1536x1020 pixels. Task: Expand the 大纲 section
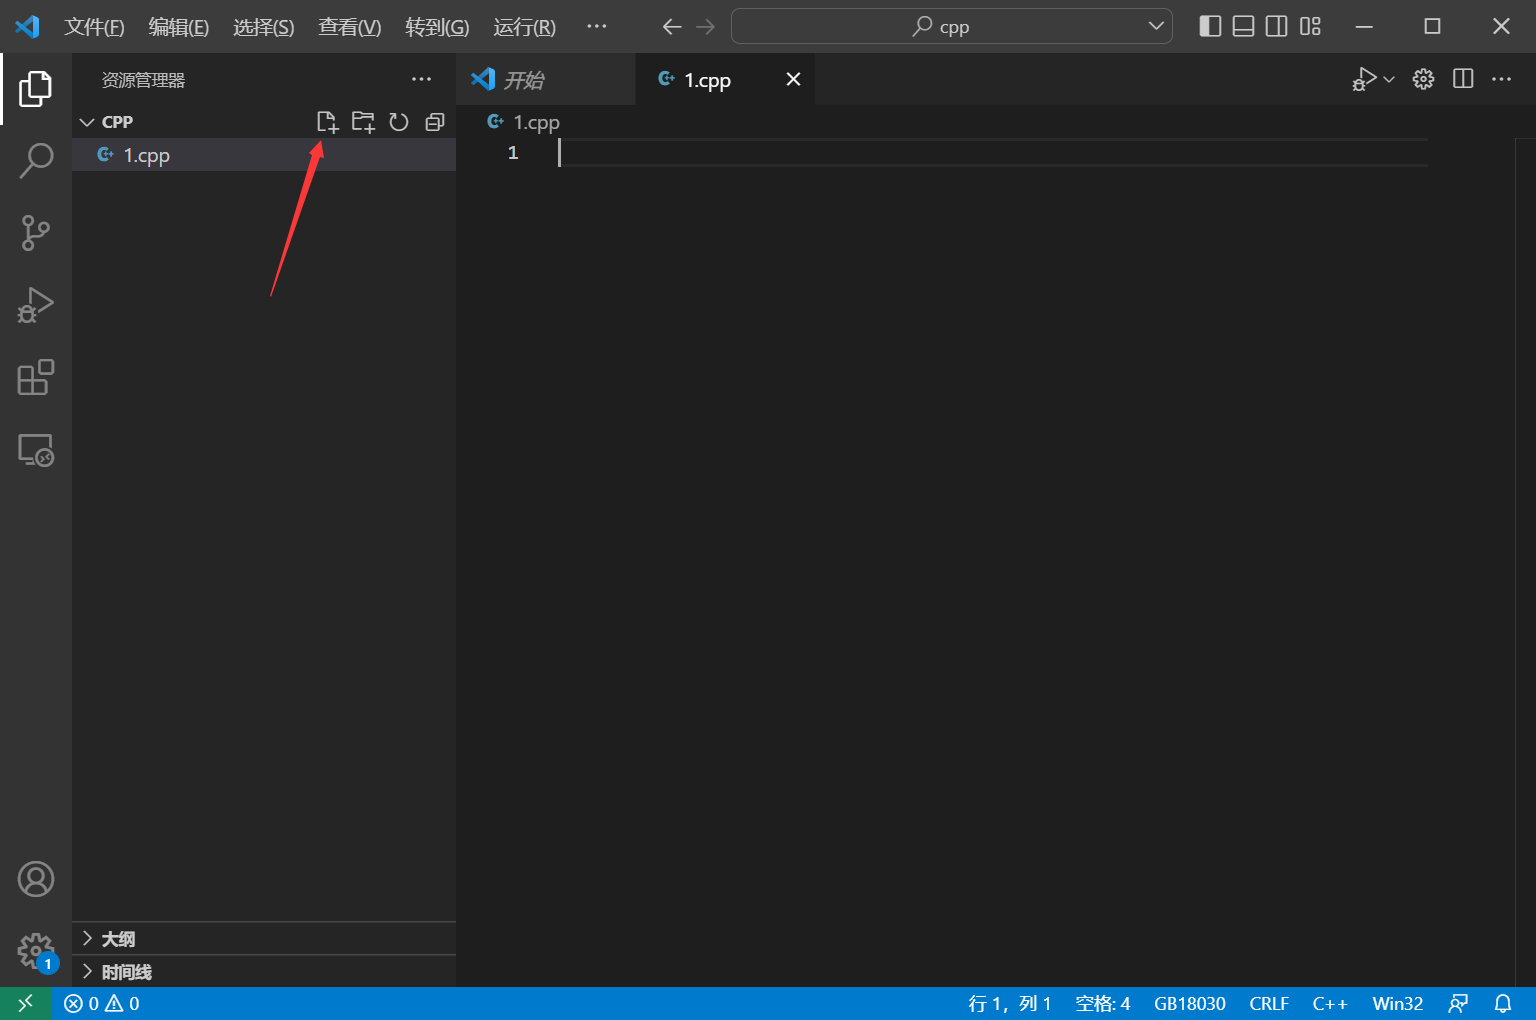coord(264,938)
